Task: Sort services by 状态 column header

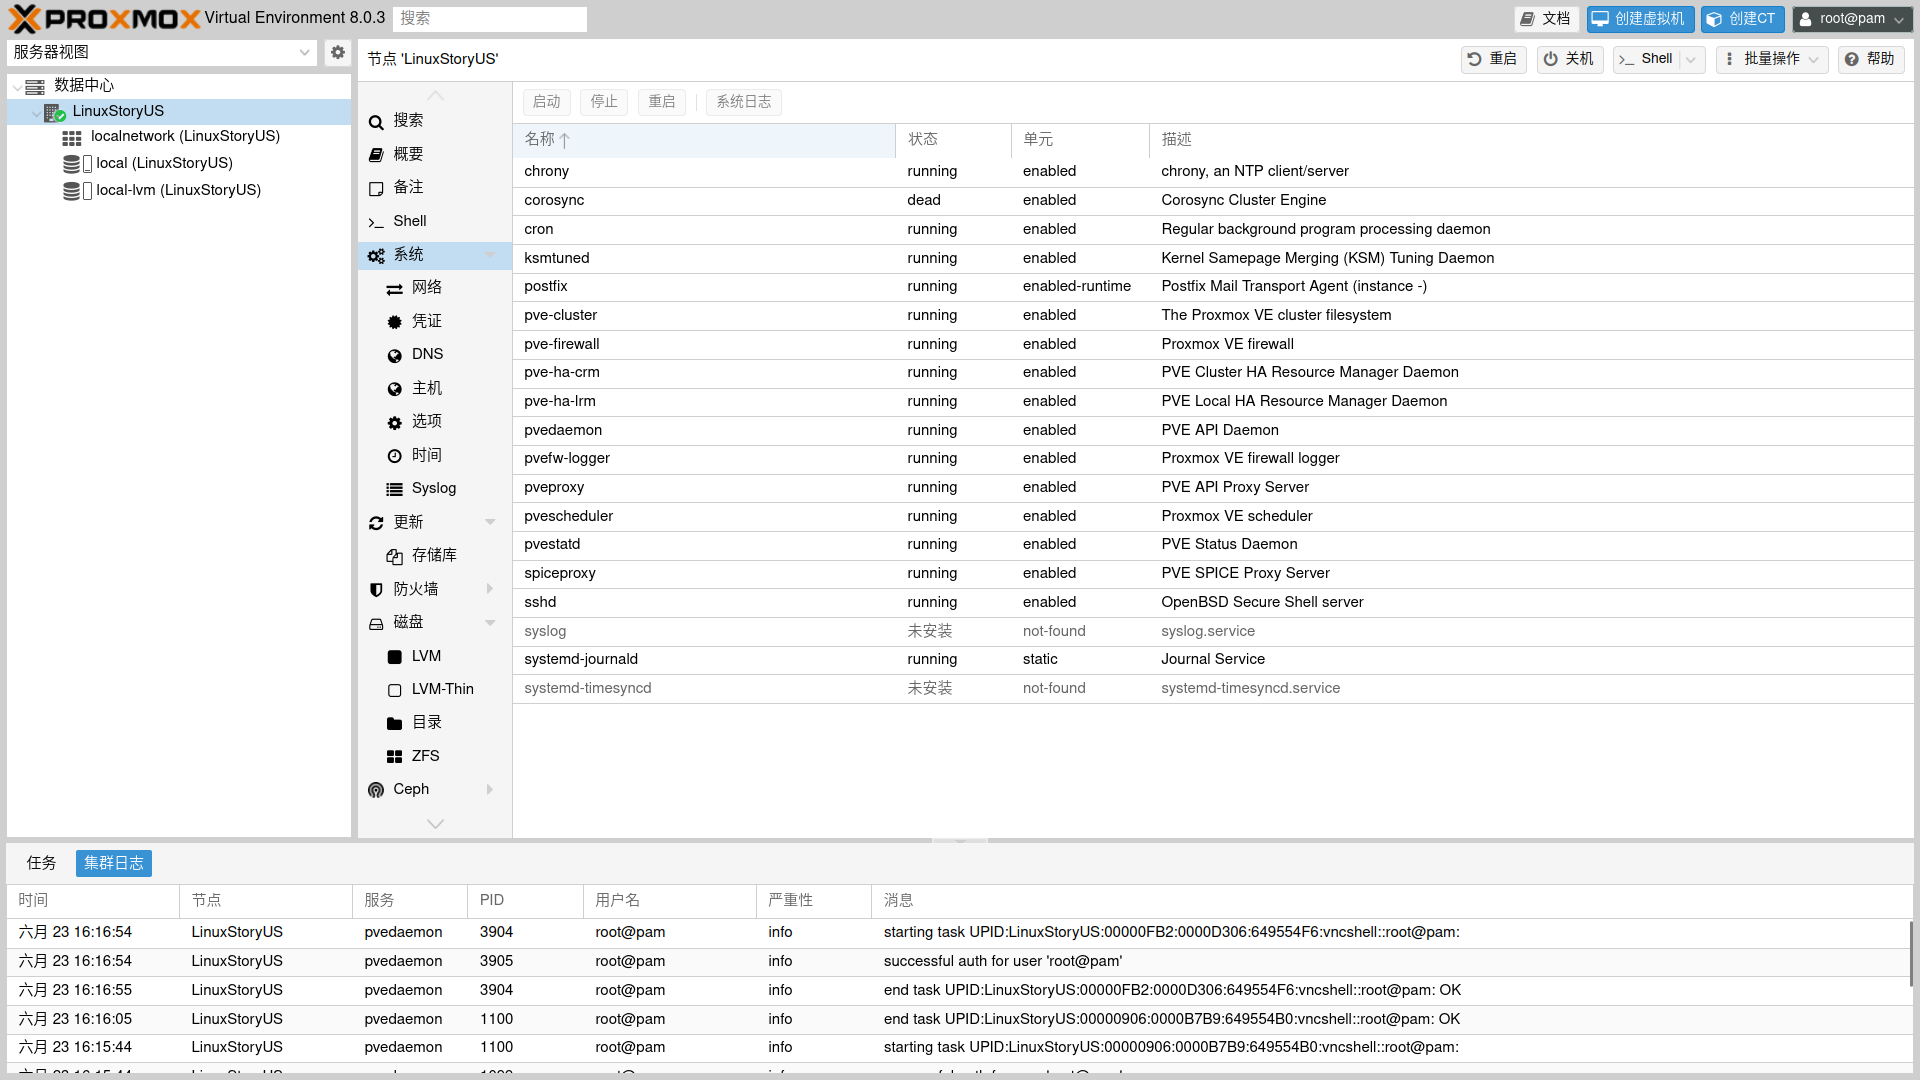Action: 953,140
